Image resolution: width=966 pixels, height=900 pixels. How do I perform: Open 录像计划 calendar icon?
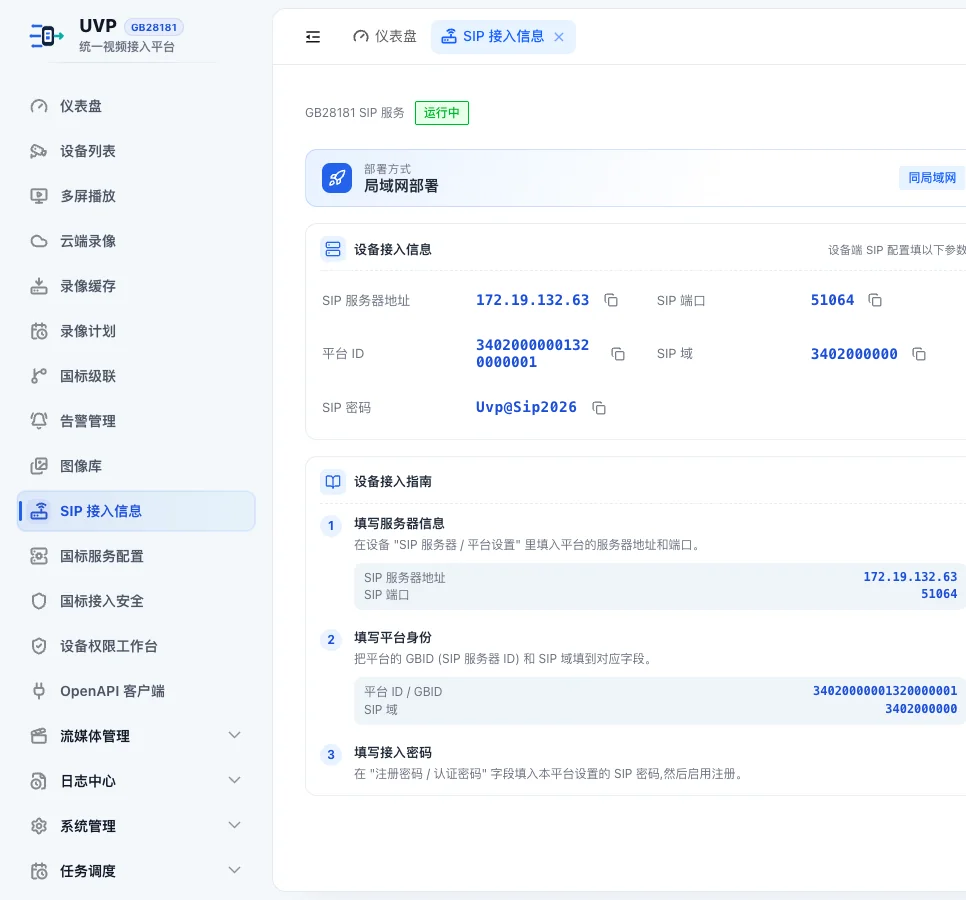[x=39, y=331]
